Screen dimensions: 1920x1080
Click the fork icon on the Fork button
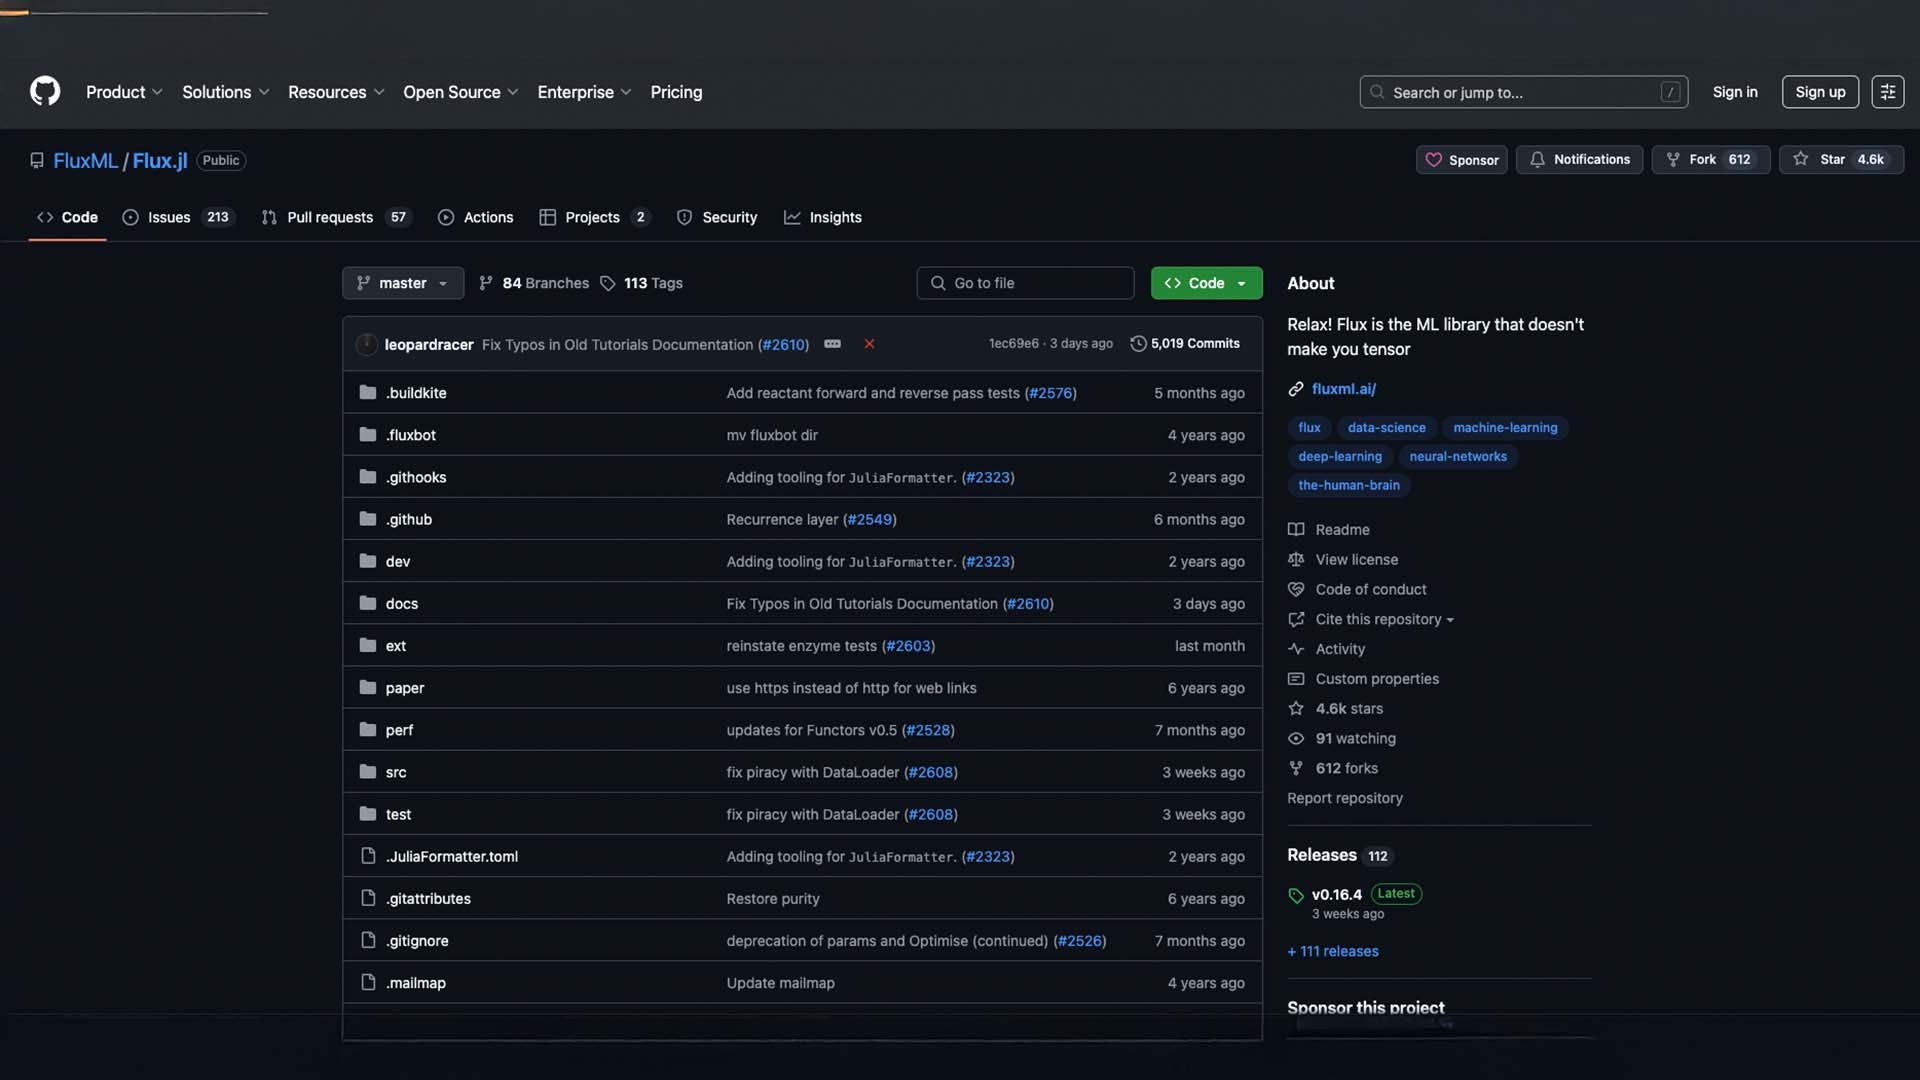pos(1673,160)
